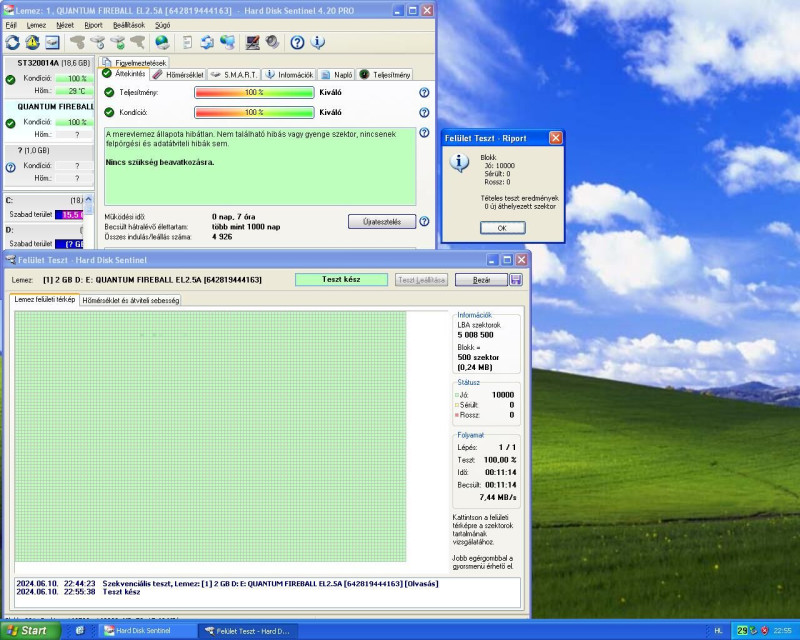The width and height of the screenshot is (800, 640).
Task: Open the Nézet menu
Action: coord(65,25)
